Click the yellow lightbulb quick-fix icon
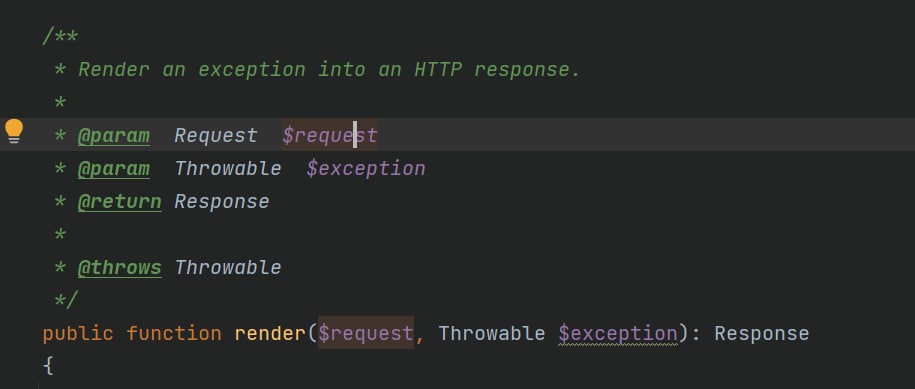The height and width of the screenshot is (389, 915). (x=14, y=131)
